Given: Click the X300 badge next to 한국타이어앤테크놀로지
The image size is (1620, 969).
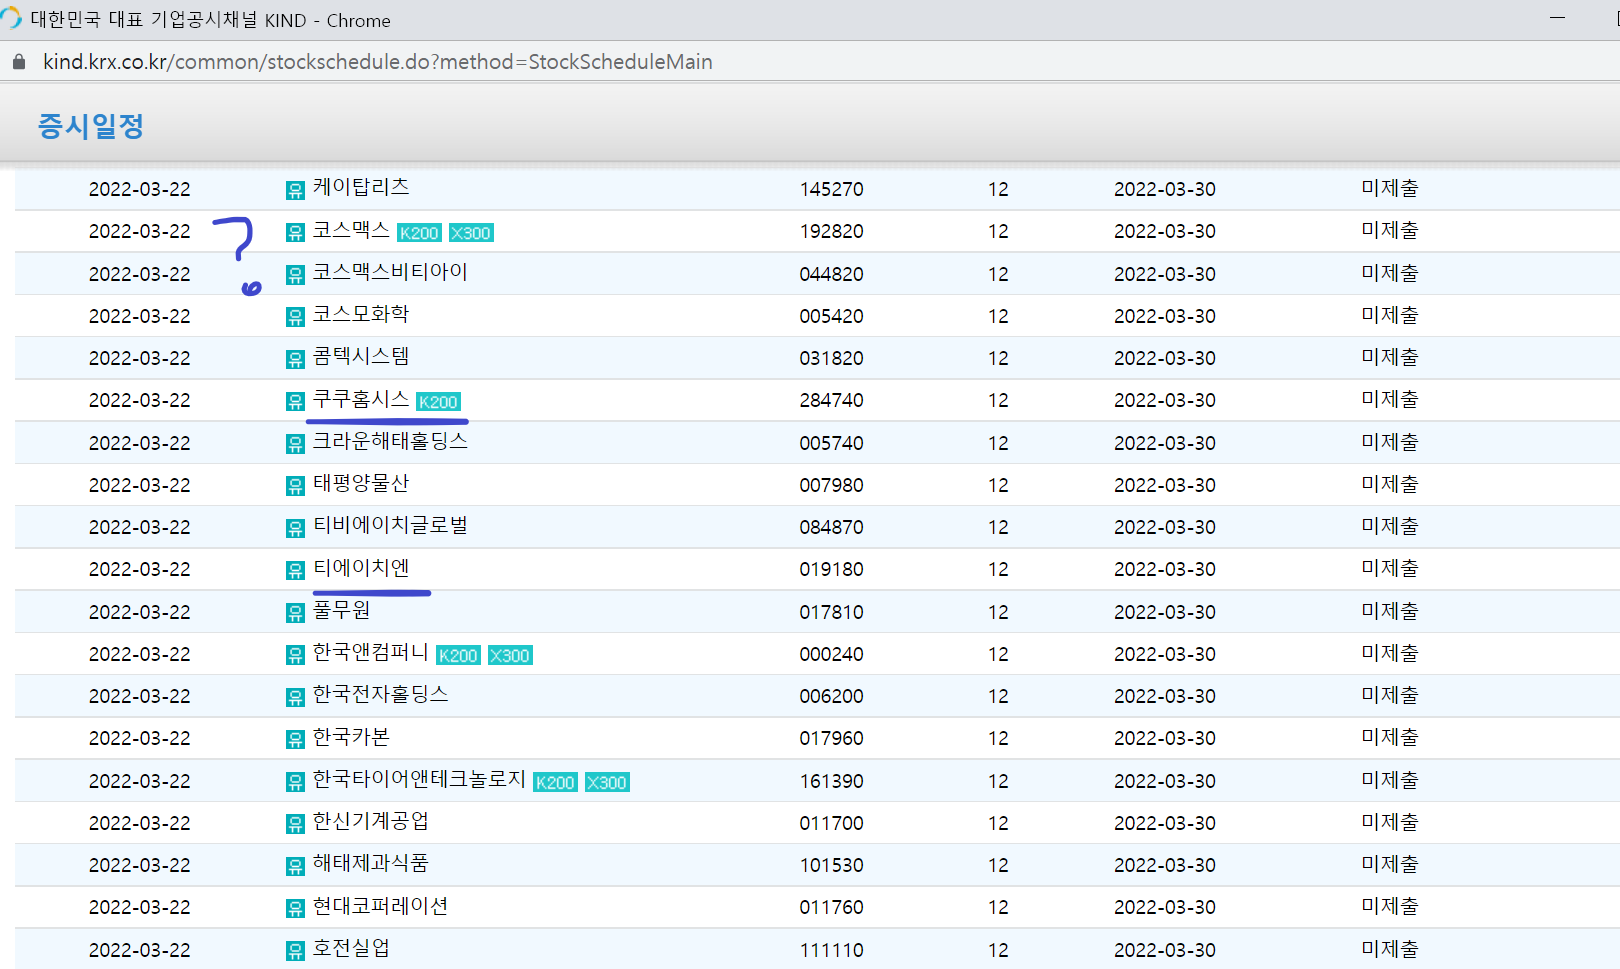Looking at the screenshot, I should [x=607, y=783].
